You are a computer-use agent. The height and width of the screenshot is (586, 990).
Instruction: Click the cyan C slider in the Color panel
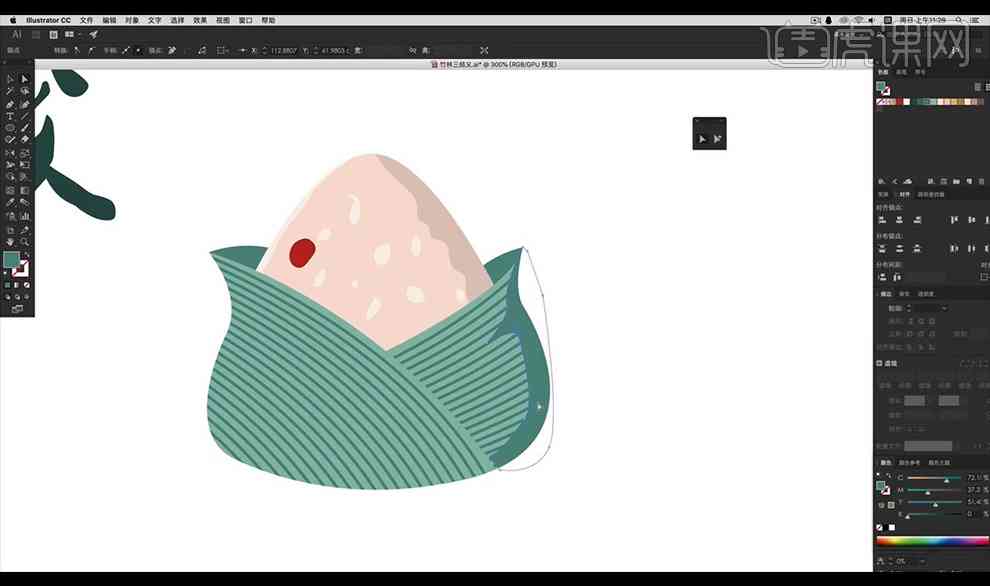click(934, 478)
